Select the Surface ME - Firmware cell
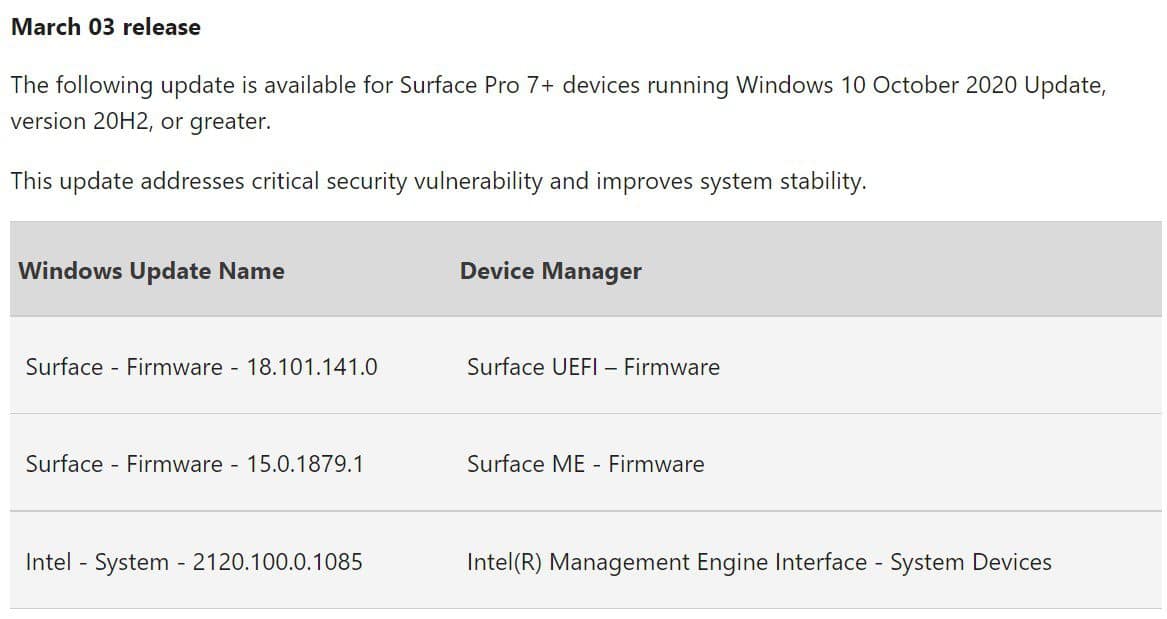 [586, 464]
